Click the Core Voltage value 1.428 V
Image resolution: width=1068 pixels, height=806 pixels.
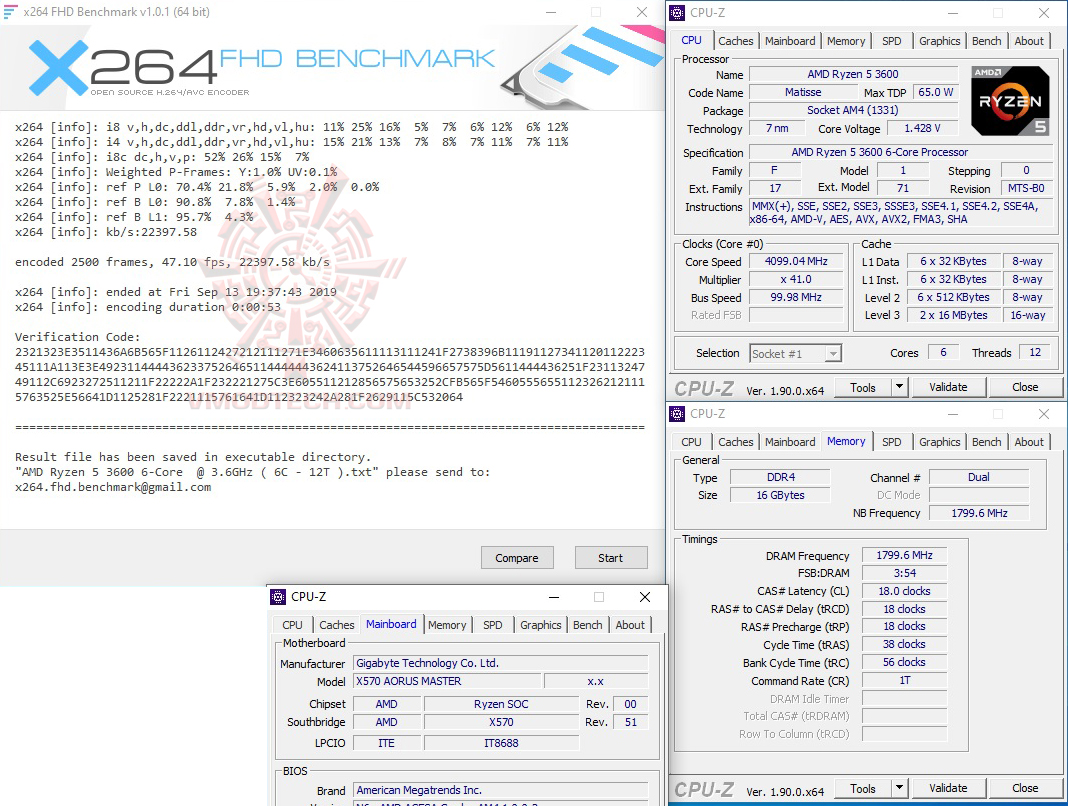[922, 128]
